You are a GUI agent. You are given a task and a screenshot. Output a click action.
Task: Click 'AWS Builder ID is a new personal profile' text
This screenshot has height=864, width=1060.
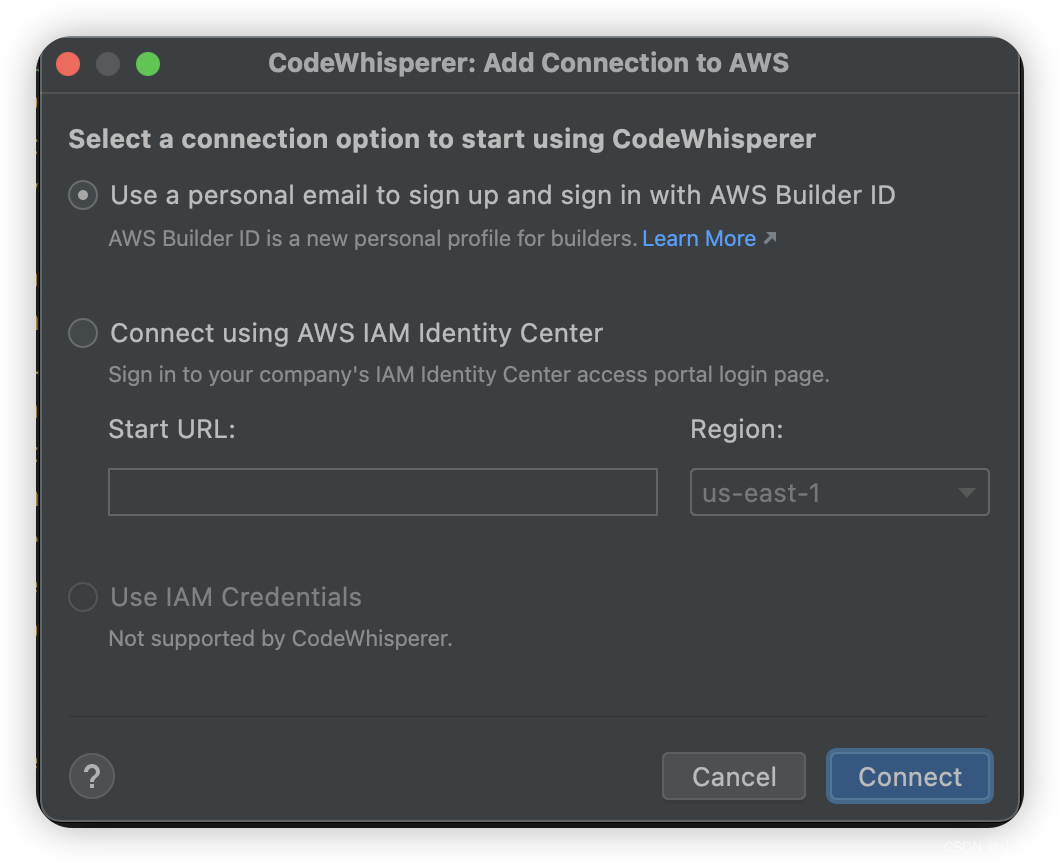click(373, 239)
